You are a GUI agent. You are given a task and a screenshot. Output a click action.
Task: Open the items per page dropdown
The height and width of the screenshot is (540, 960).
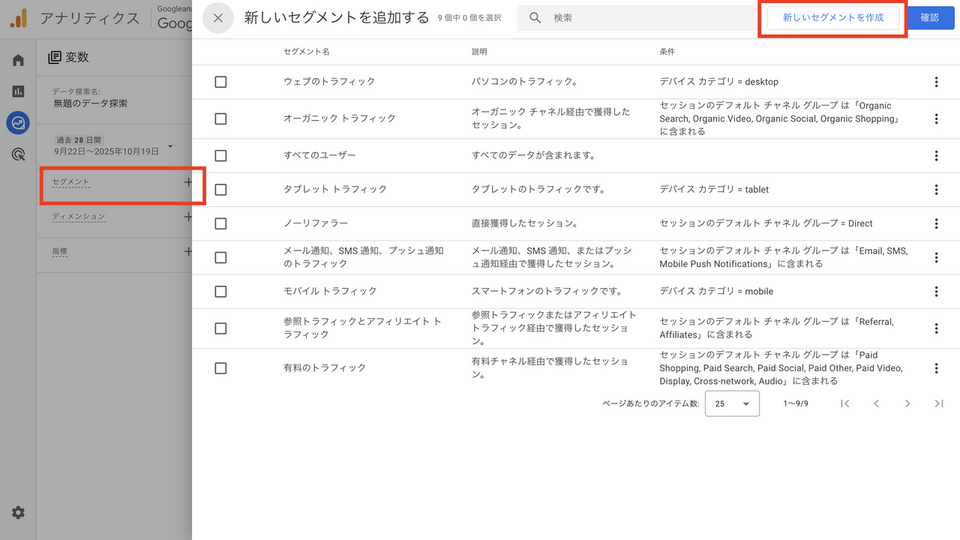tap(732, 404)
